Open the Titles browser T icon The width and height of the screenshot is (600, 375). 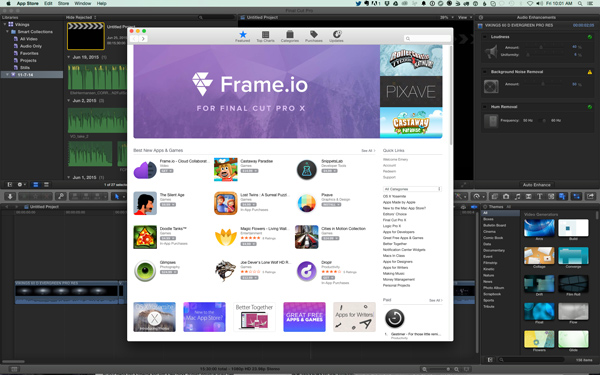pyautogui.click(x=540, y=196)
